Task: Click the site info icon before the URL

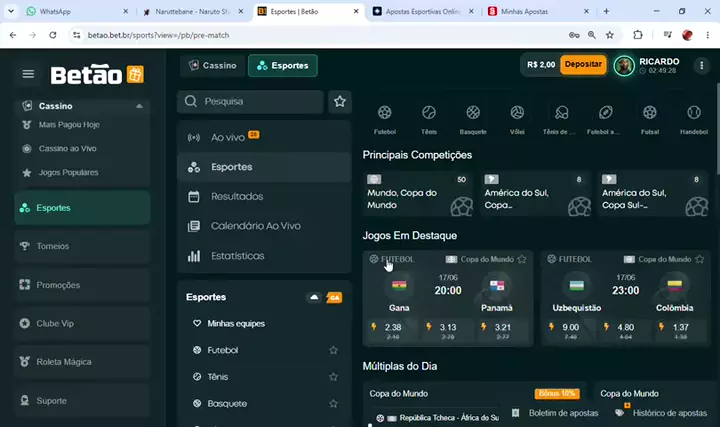Action: coord(77,35)
